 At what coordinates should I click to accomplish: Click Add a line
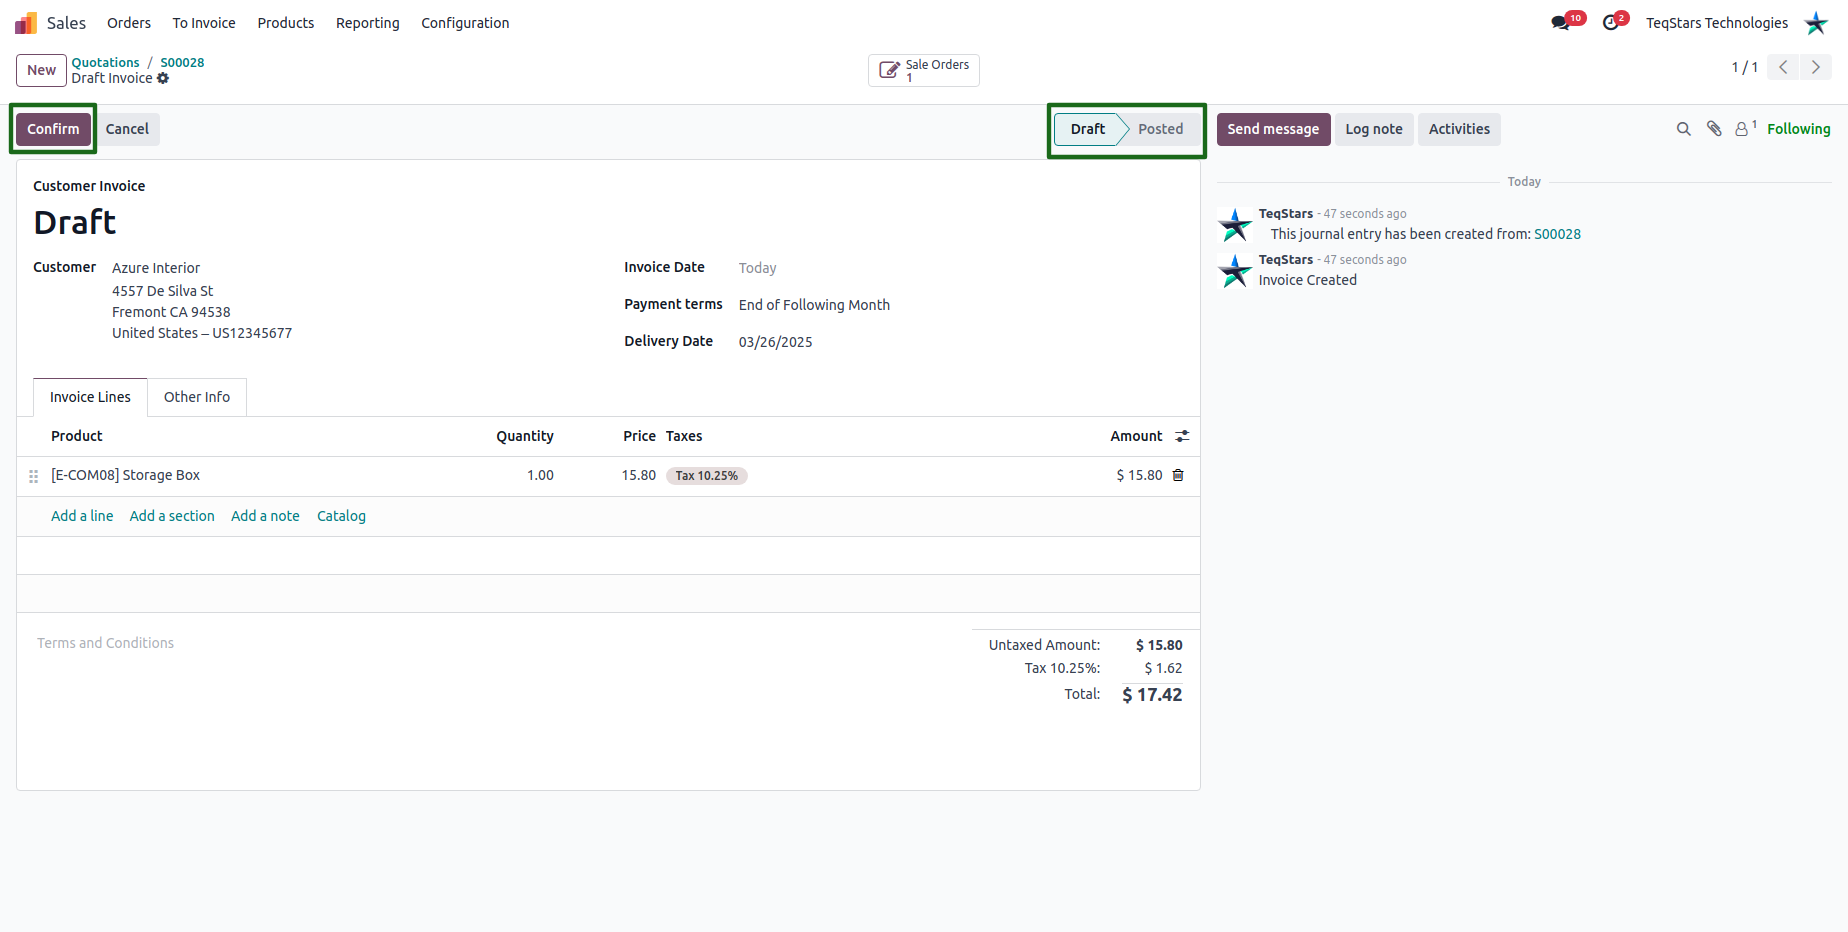82,516
